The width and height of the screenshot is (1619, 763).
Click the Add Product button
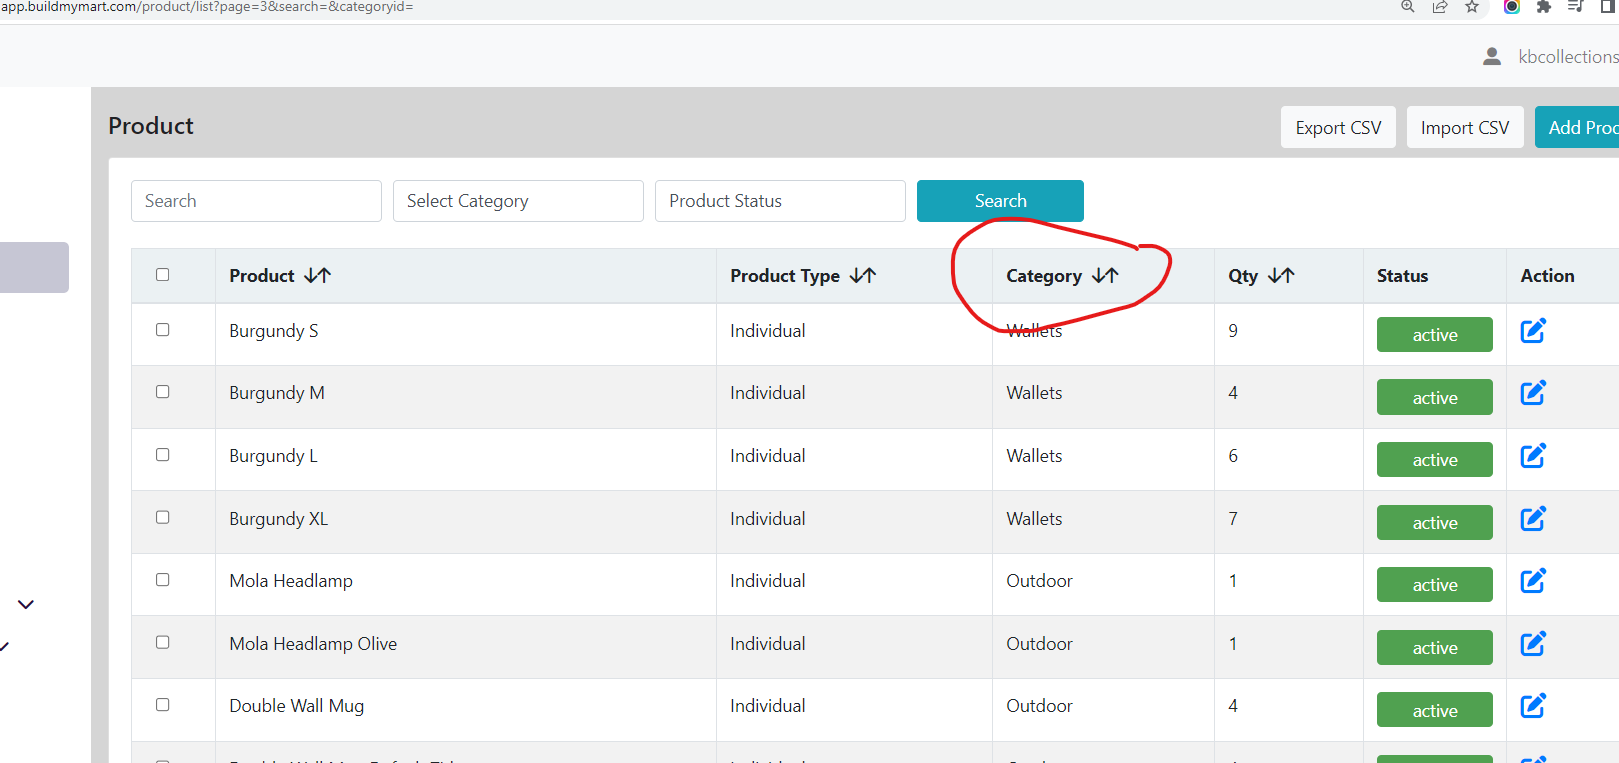click(x=1577, y=127)
